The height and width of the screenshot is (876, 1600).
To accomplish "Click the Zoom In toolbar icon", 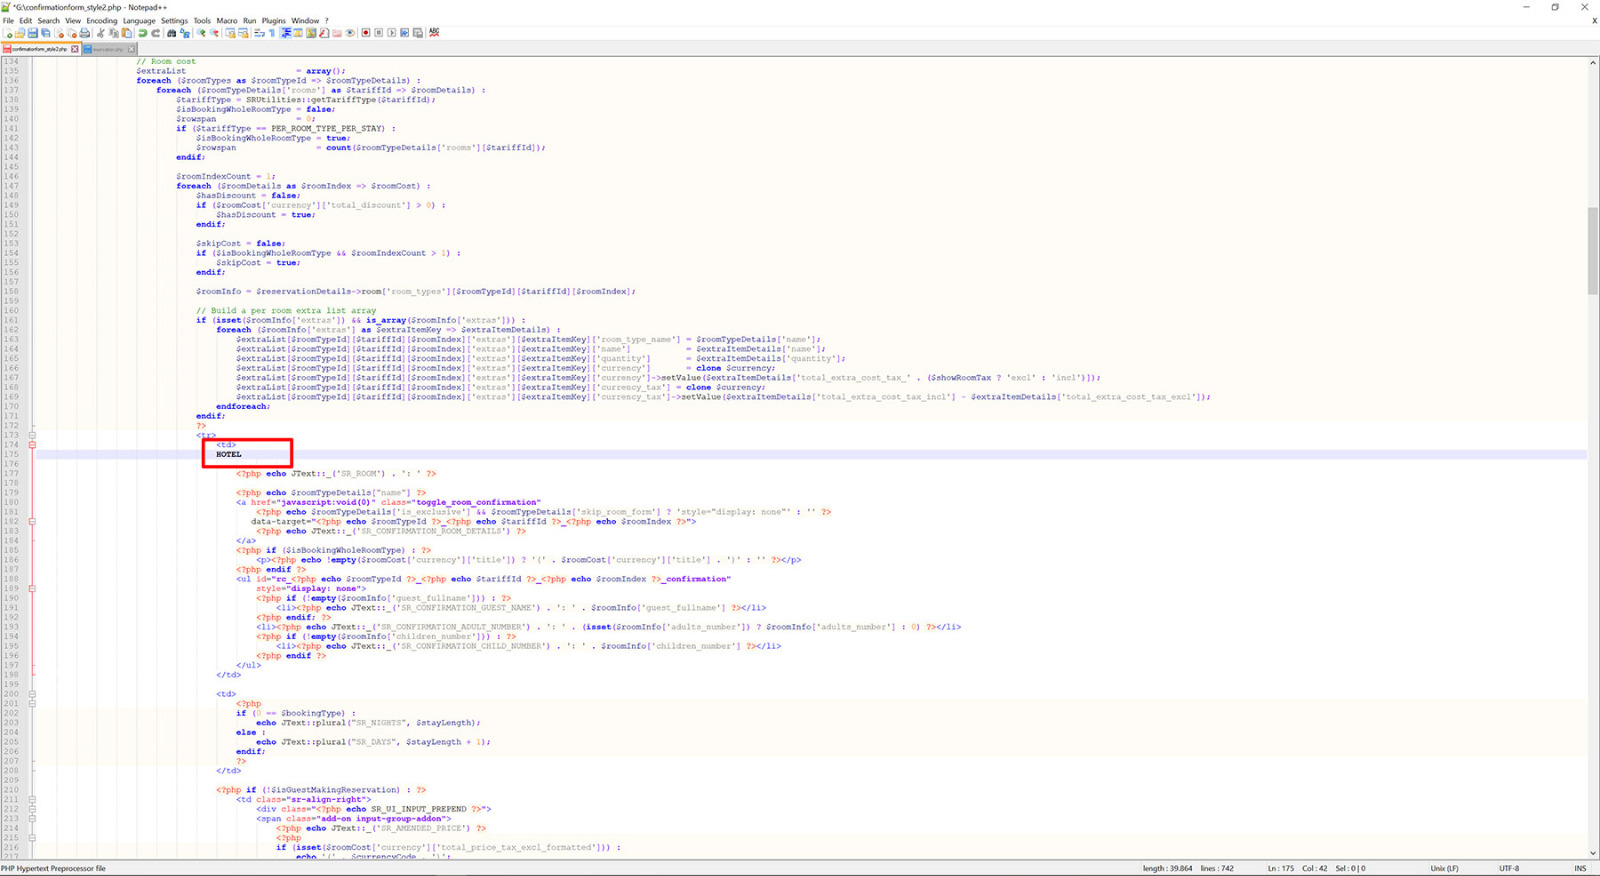I will [x=201, y=33].
